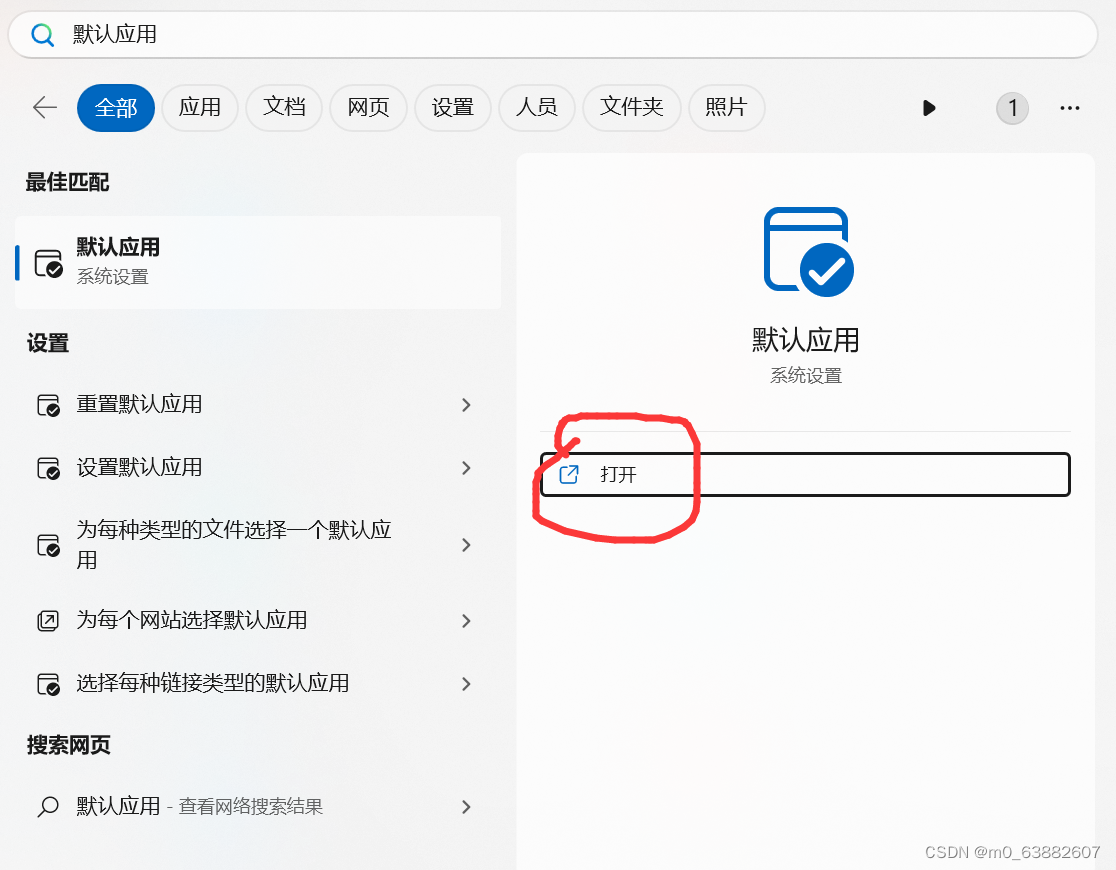Open the 重置默认应用 setting
The image size is (1116, 870).
[258, 404]
